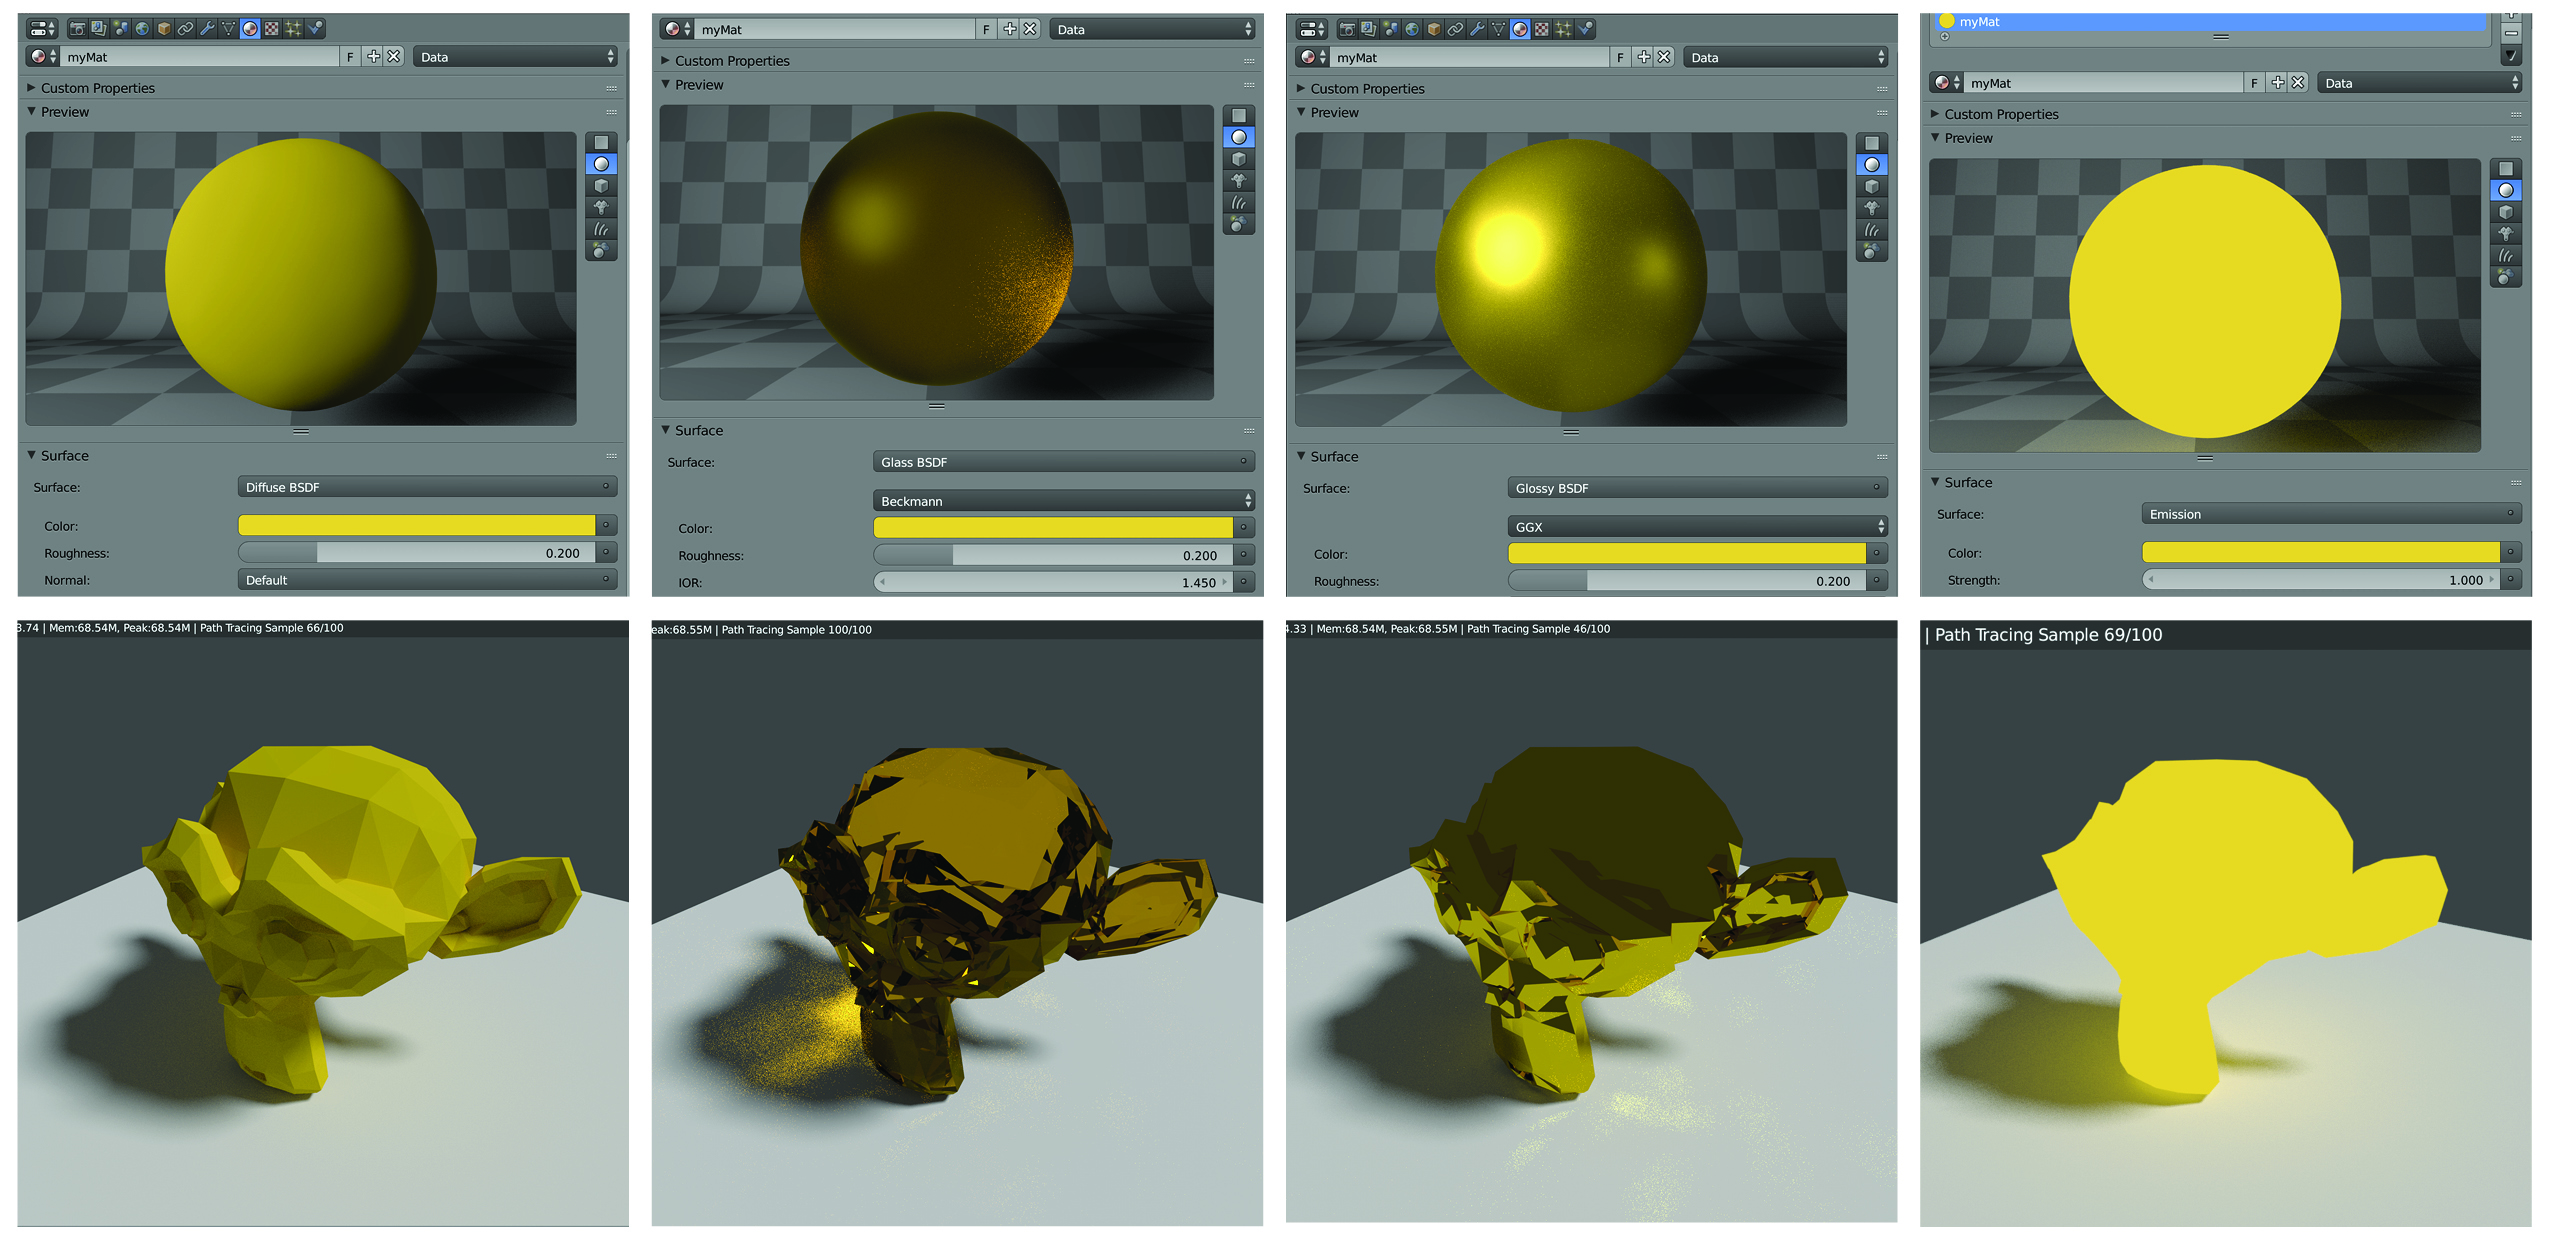Click plus button to add material in Glossy panel
This screenshot has width=2550, height=1240.
[x=1643, y=57]
